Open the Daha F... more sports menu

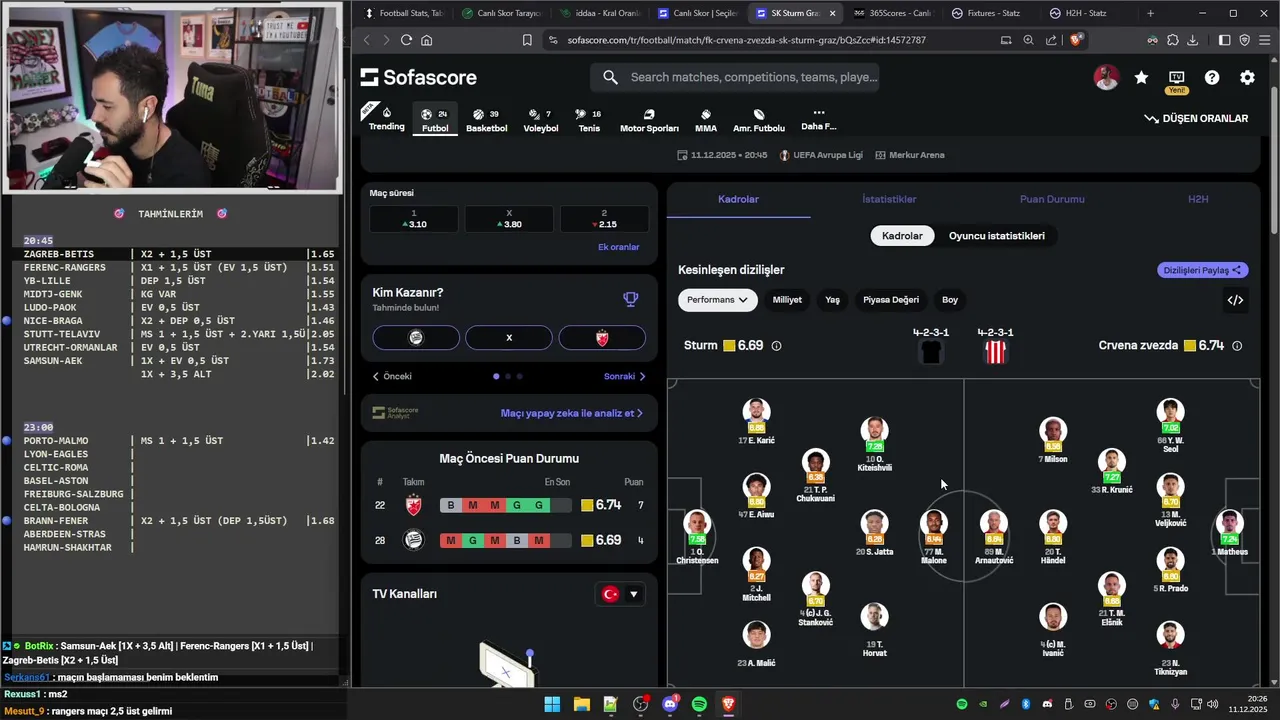tap(818, 120)
